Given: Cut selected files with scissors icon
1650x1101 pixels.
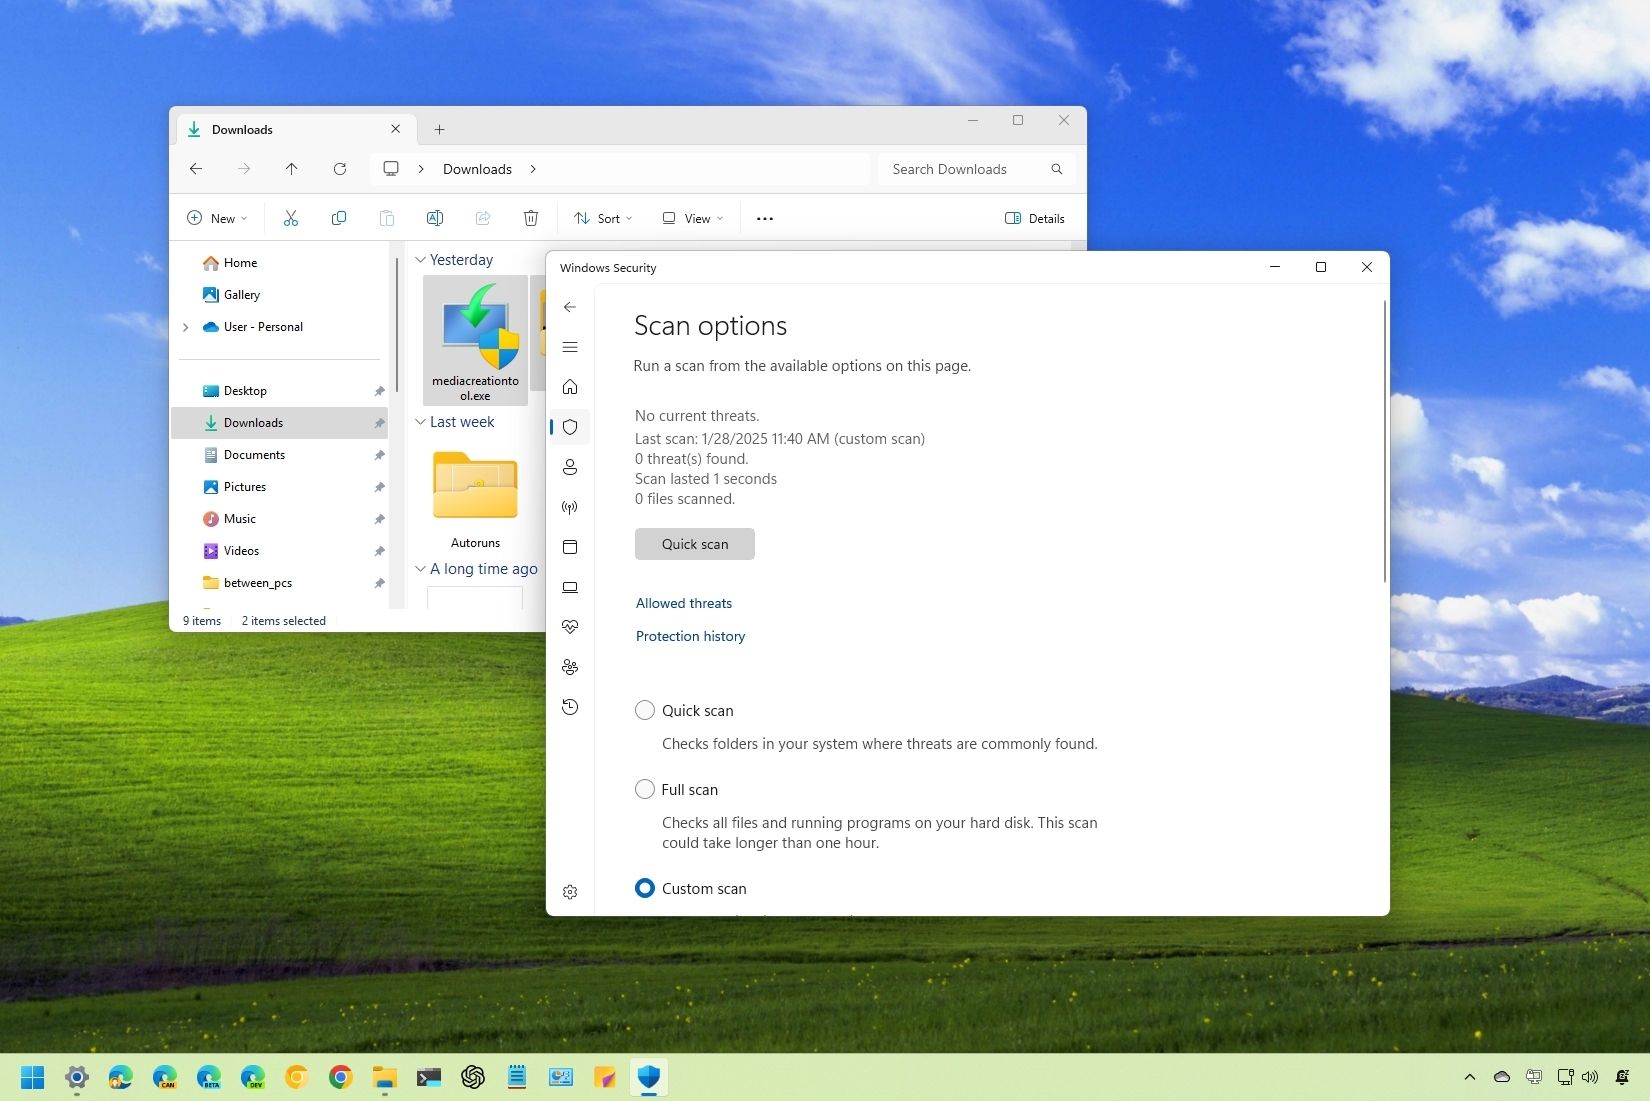Looking at the screenshot, I should pyautogui.click(x=291, y=218).
